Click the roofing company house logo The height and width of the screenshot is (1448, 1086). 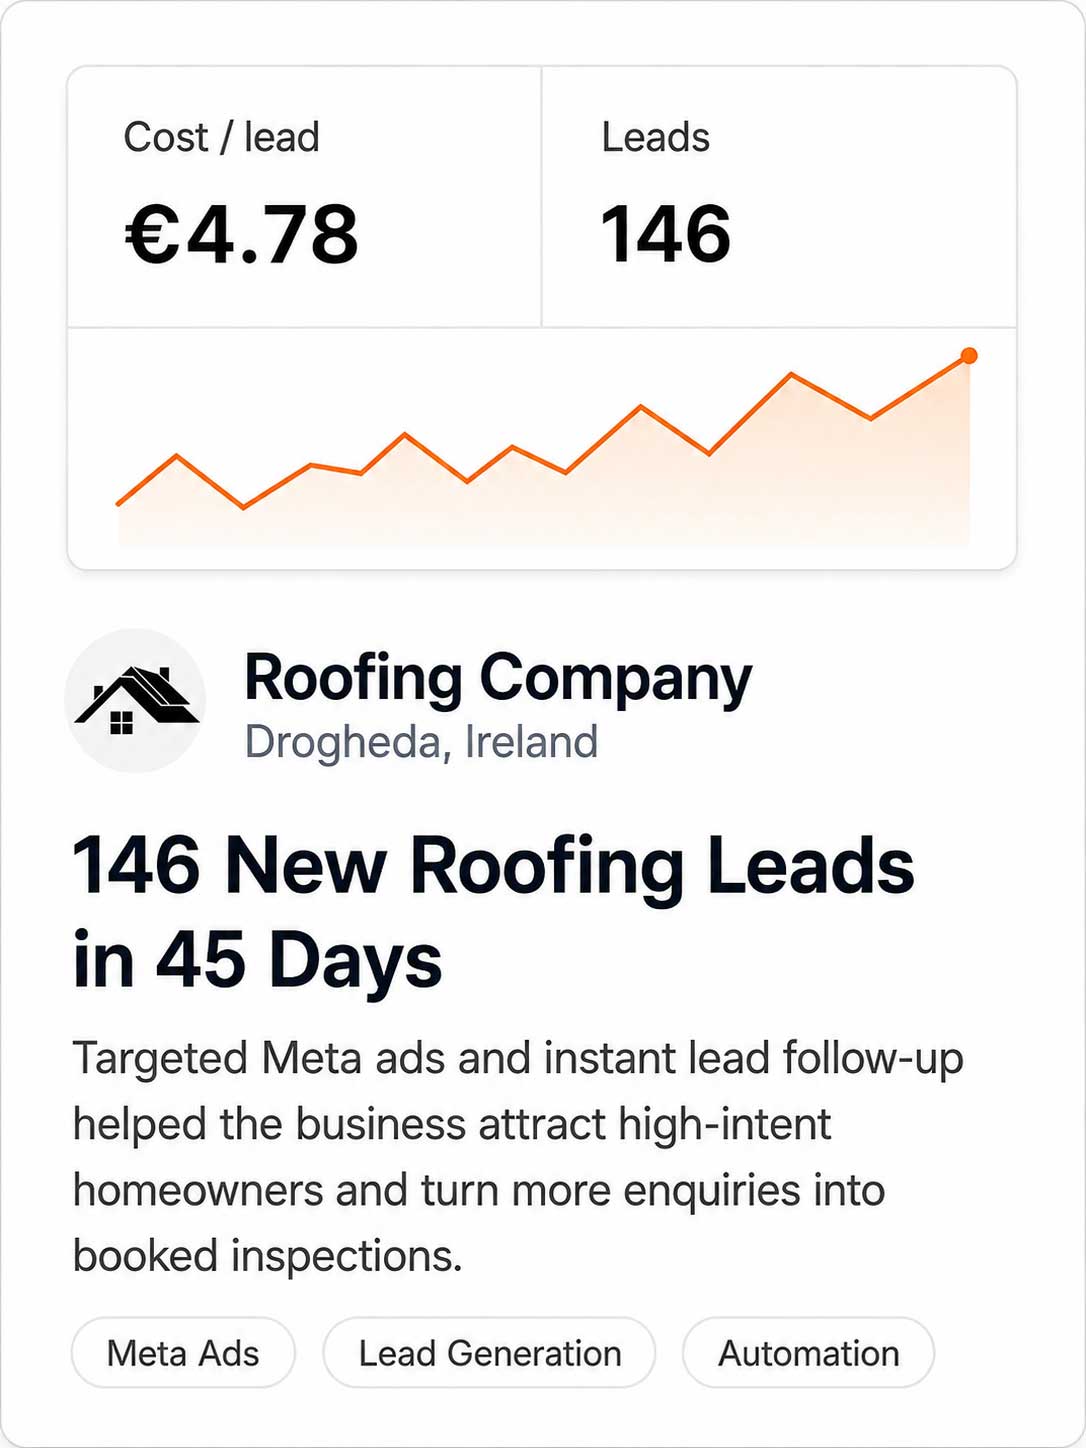coord(135,700)
